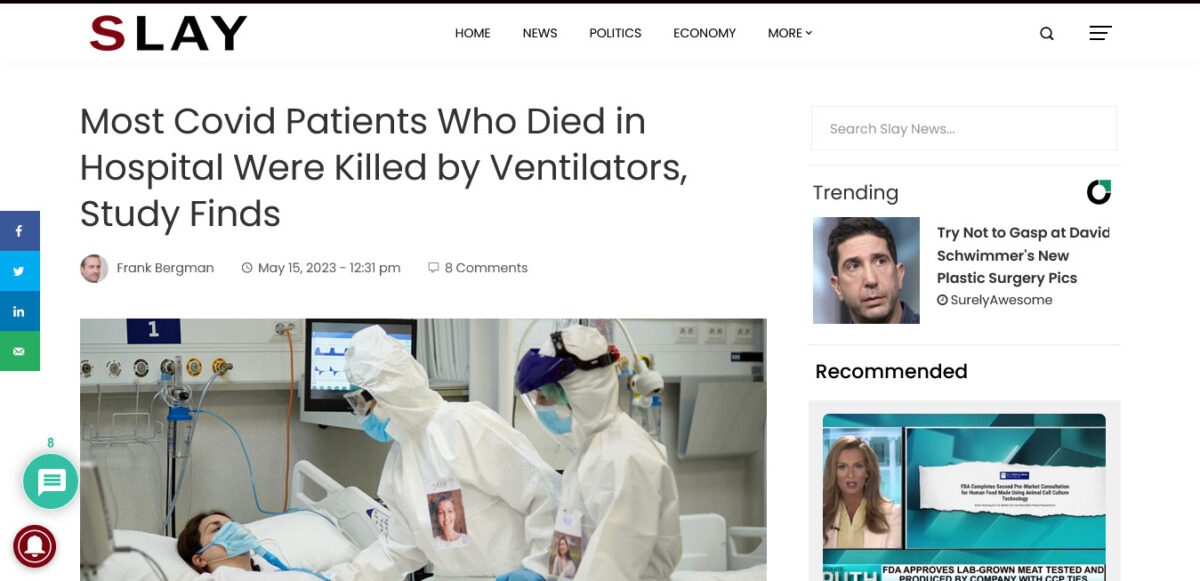Jump to the 8 Comments link
1200x581 pixels.
[485, 268]
